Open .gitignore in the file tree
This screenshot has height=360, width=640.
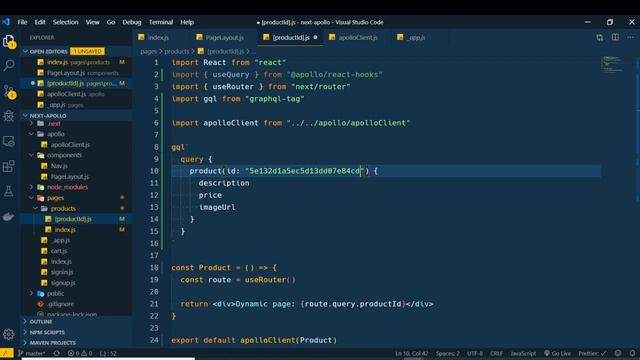point(60,304)
